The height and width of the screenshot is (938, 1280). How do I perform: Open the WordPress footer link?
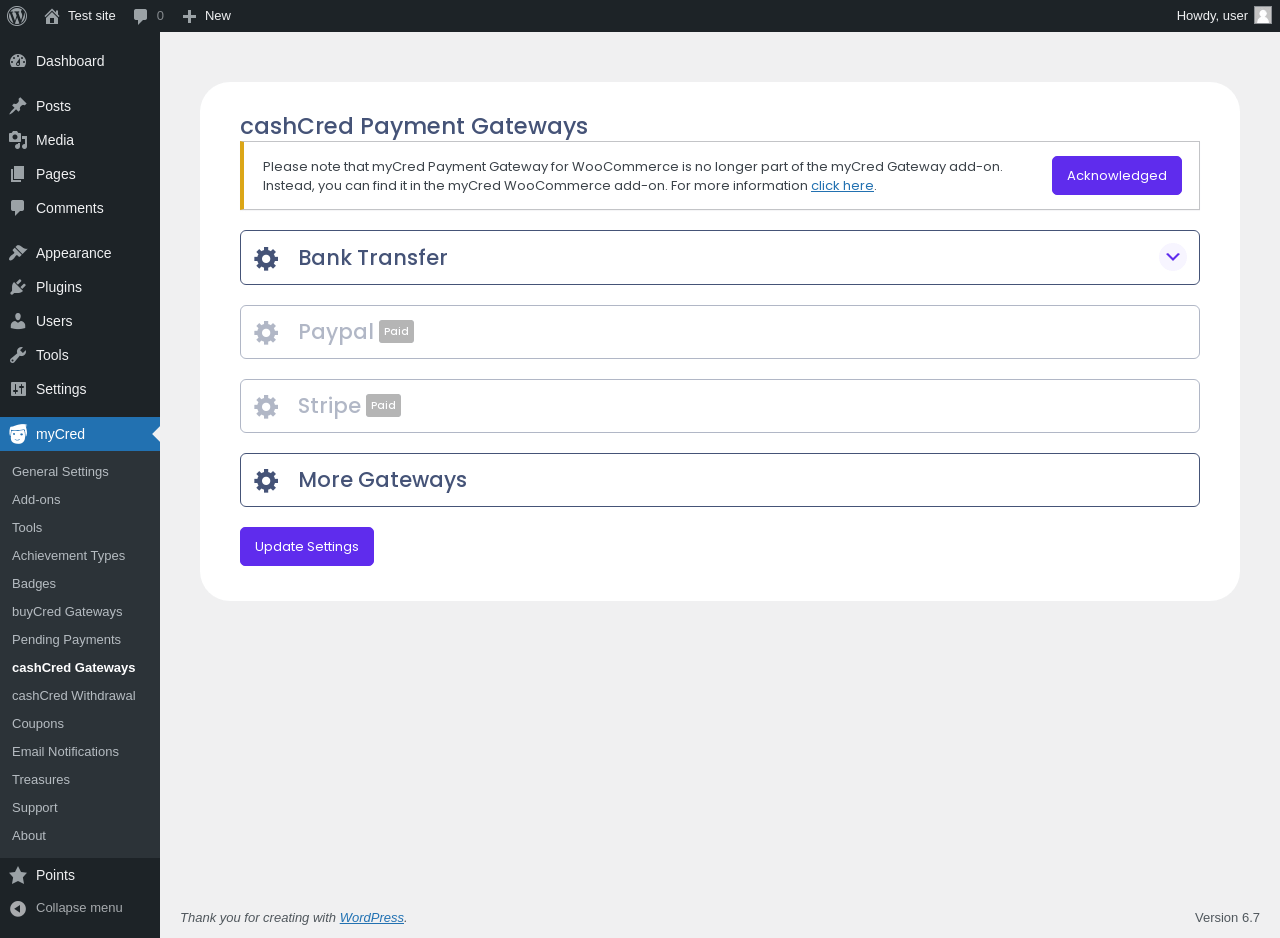372,917
